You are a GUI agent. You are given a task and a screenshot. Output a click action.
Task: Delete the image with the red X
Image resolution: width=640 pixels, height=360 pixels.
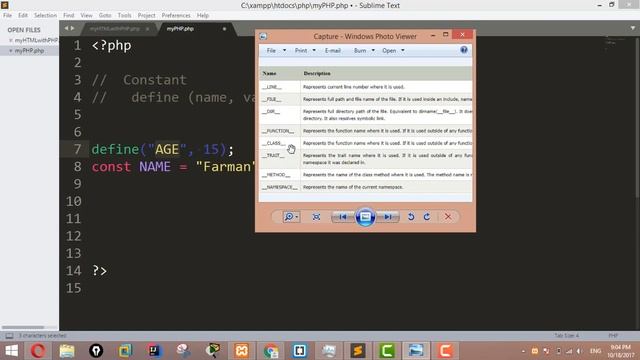(448, 217)
